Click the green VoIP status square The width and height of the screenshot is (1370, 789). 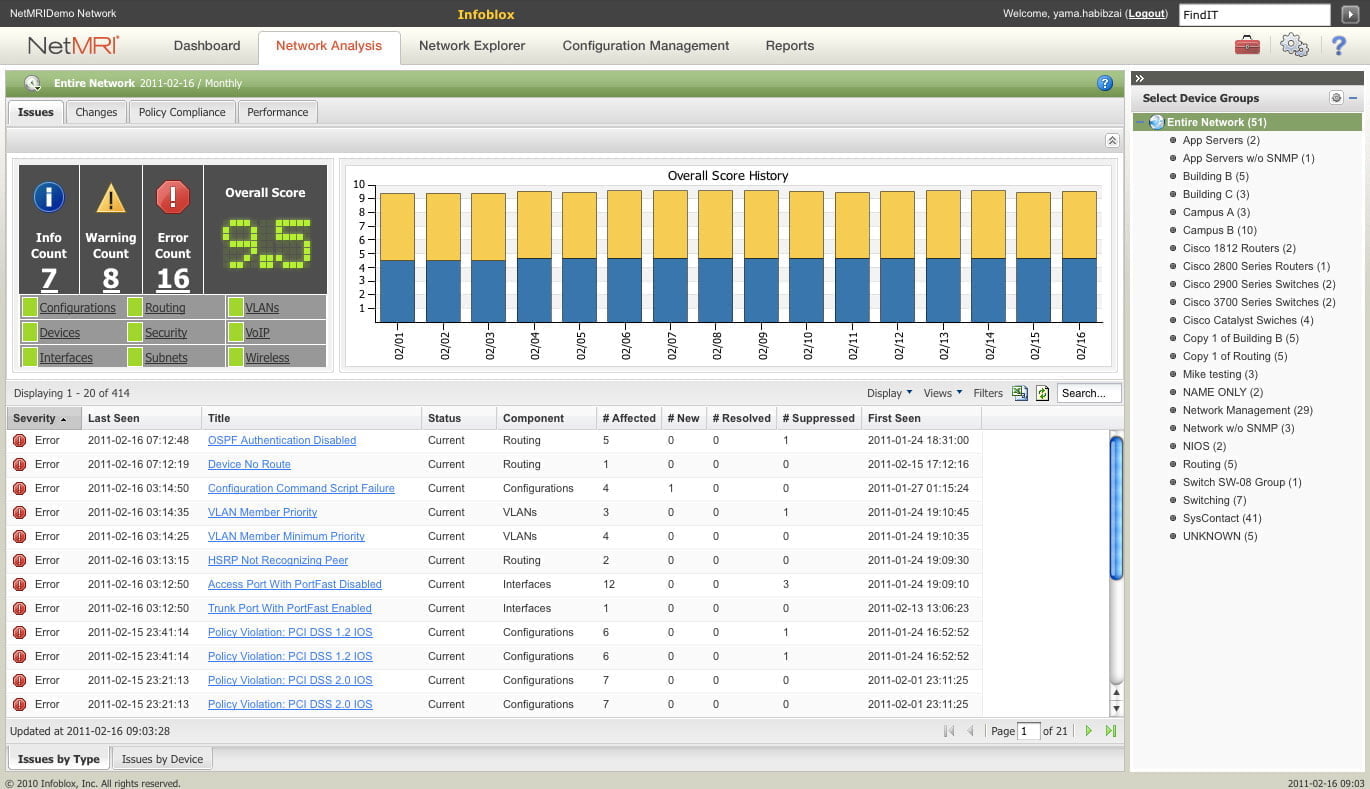tap(236, 332)
